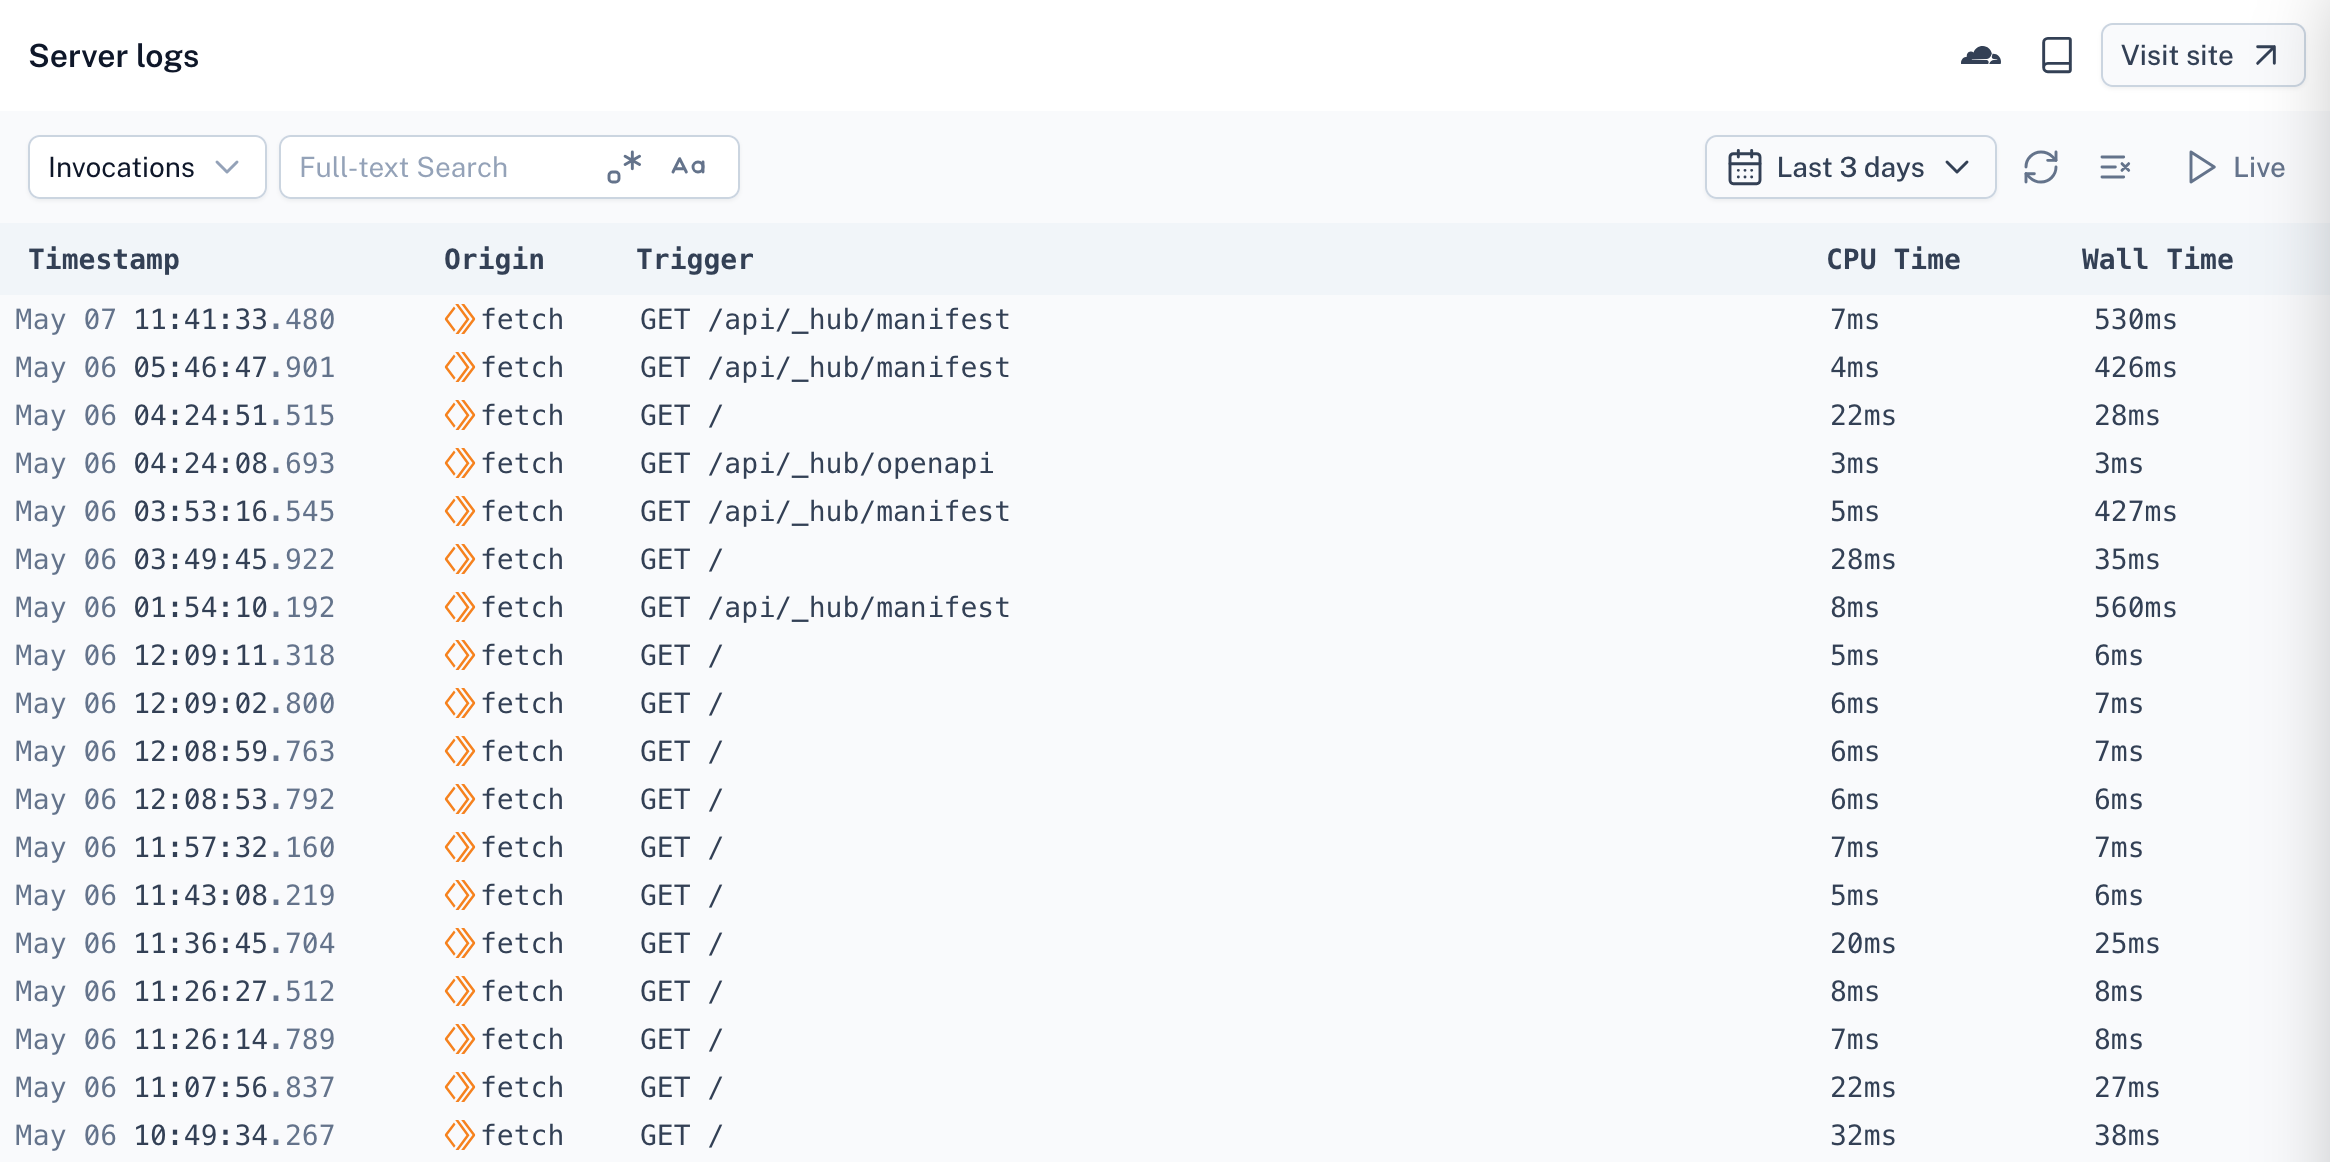Focus the Full-text Search field
The height and width of the screenshot is (1162, 2330).
440,167
